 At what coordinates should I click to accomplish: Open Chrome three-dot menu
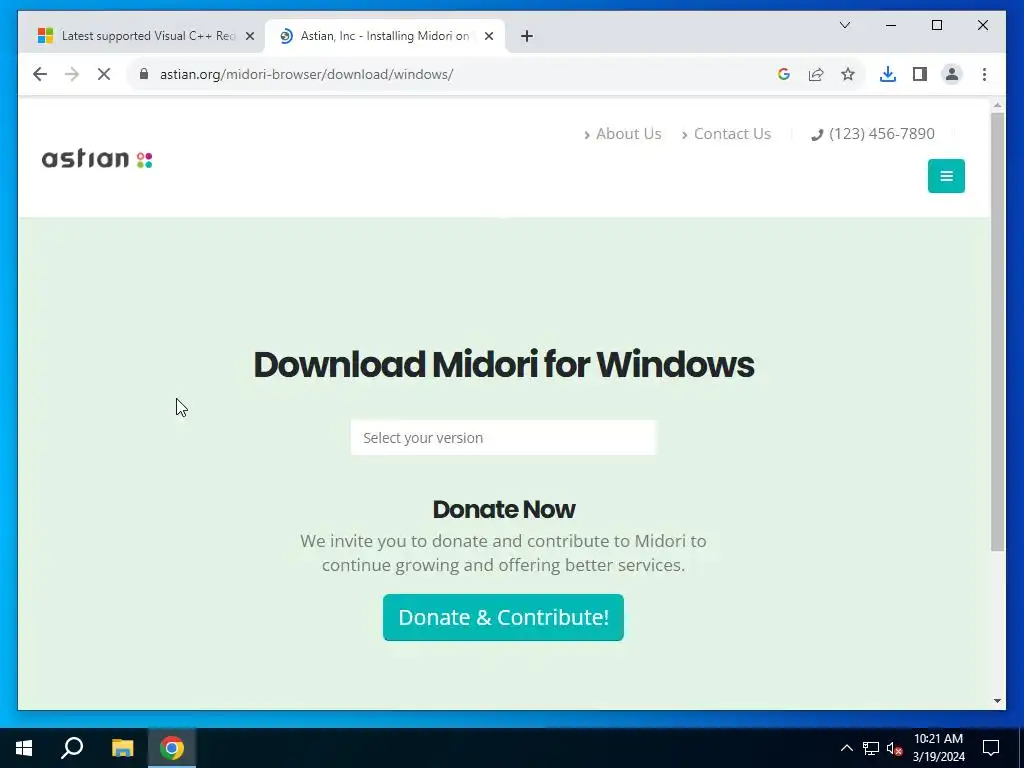(984, 74)
